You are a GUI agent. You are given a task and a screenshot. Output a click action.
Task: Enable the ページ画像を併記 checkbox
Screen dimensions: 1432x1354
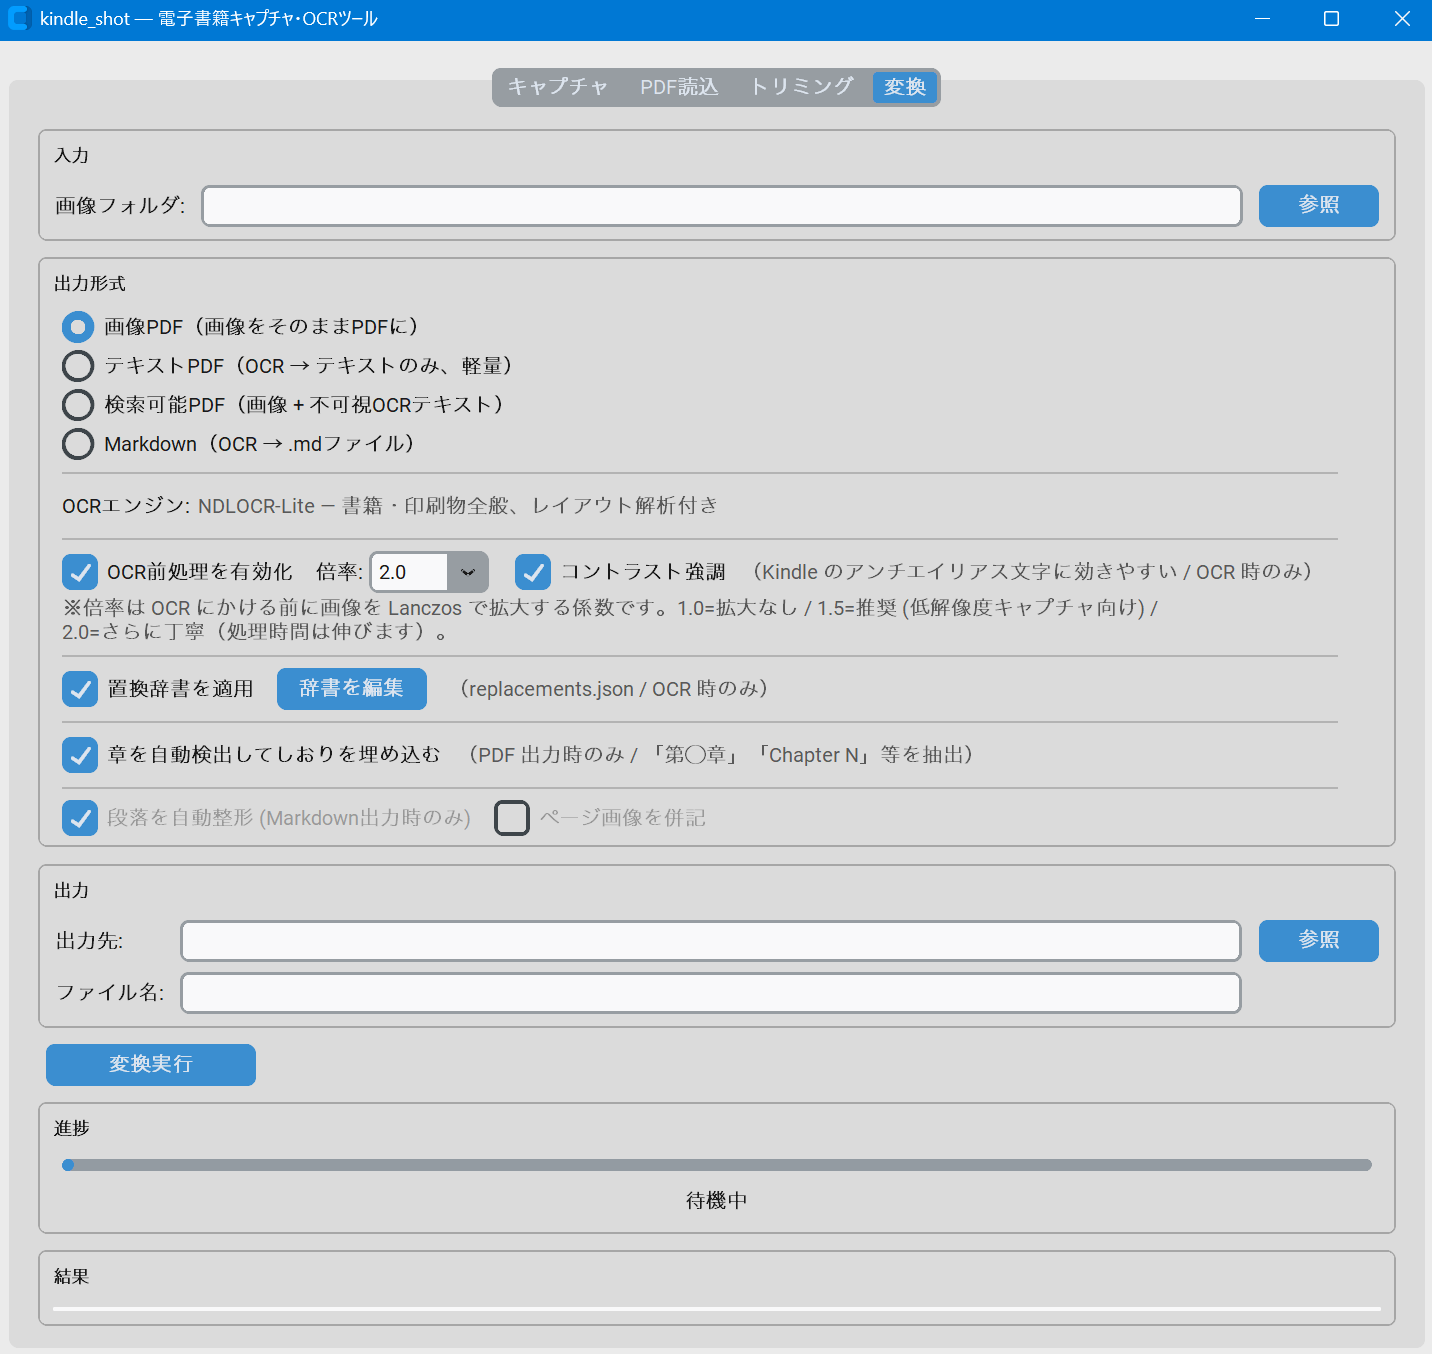click(512, 818)
